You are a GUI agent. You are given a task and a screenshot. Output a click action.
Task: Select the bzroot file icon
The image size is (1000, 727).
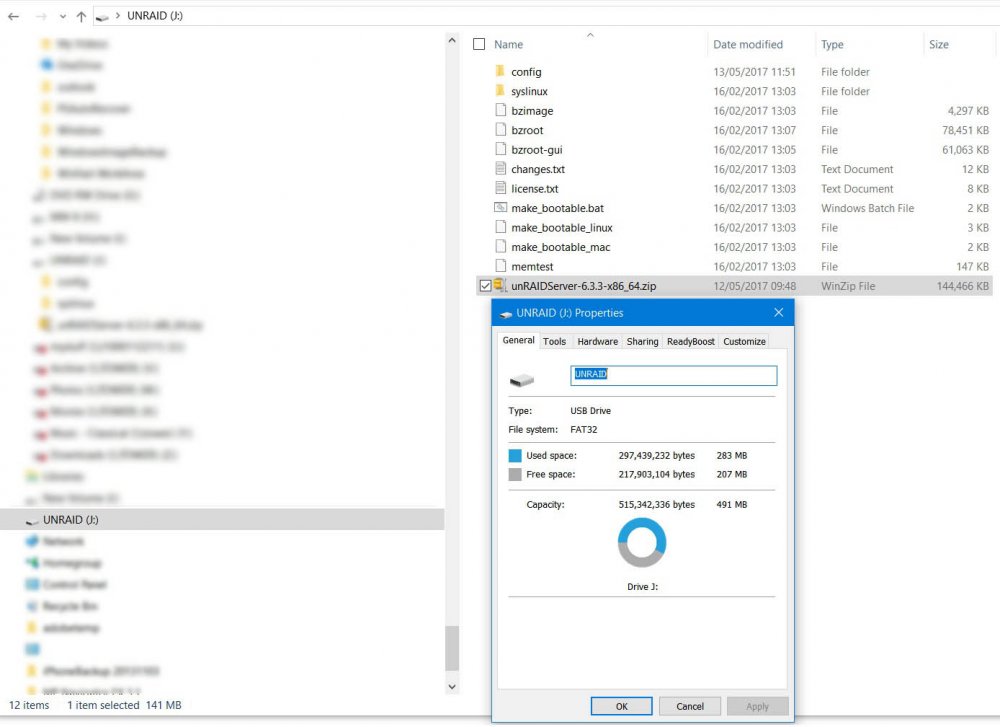pyautogui.click(x=501, y=129)
